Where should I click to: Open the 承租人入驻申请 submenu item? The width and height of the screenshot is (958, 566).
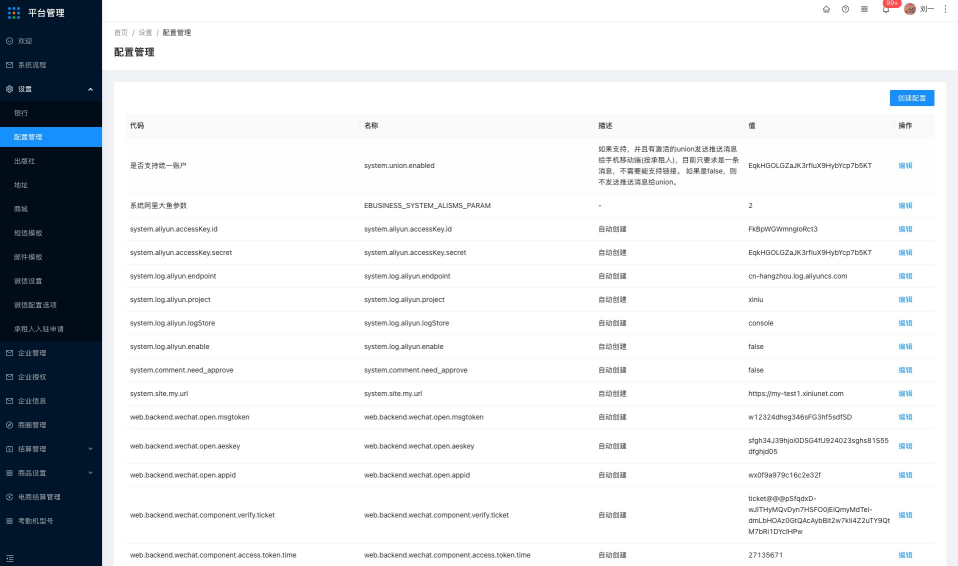[51, 329]
